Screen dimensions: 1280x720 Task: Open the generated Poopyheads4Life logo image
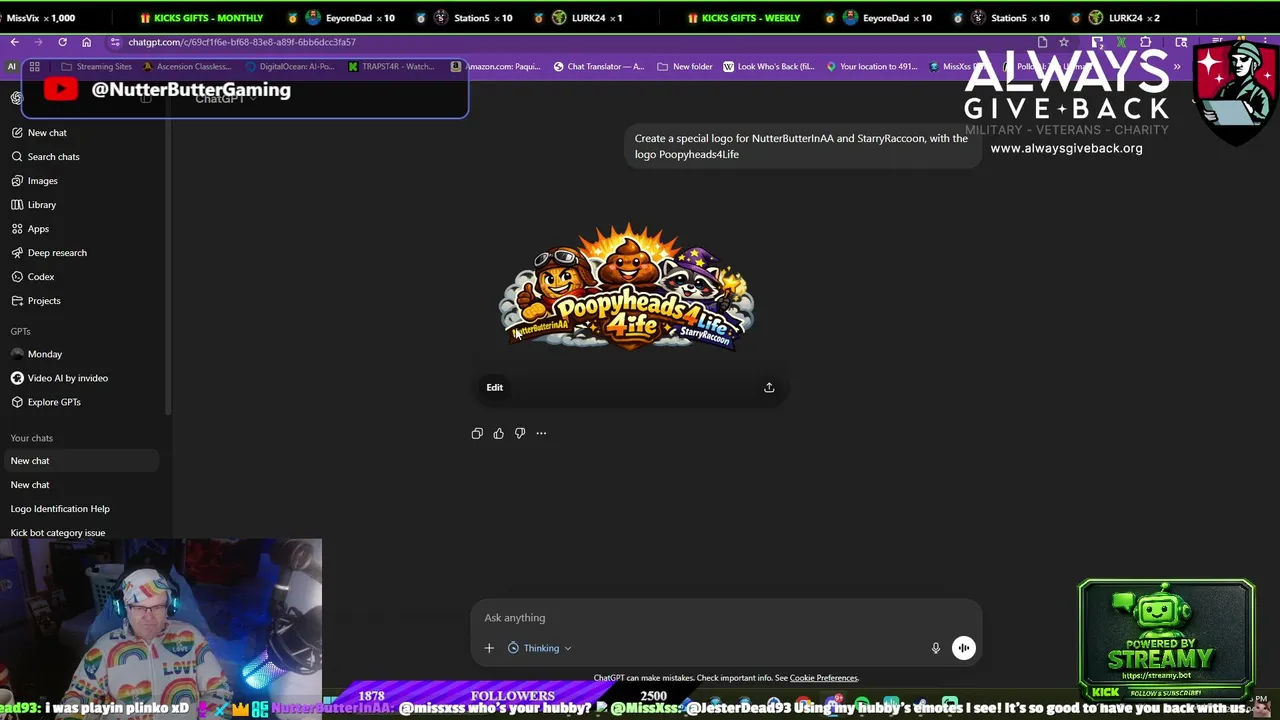pos(628,286)
